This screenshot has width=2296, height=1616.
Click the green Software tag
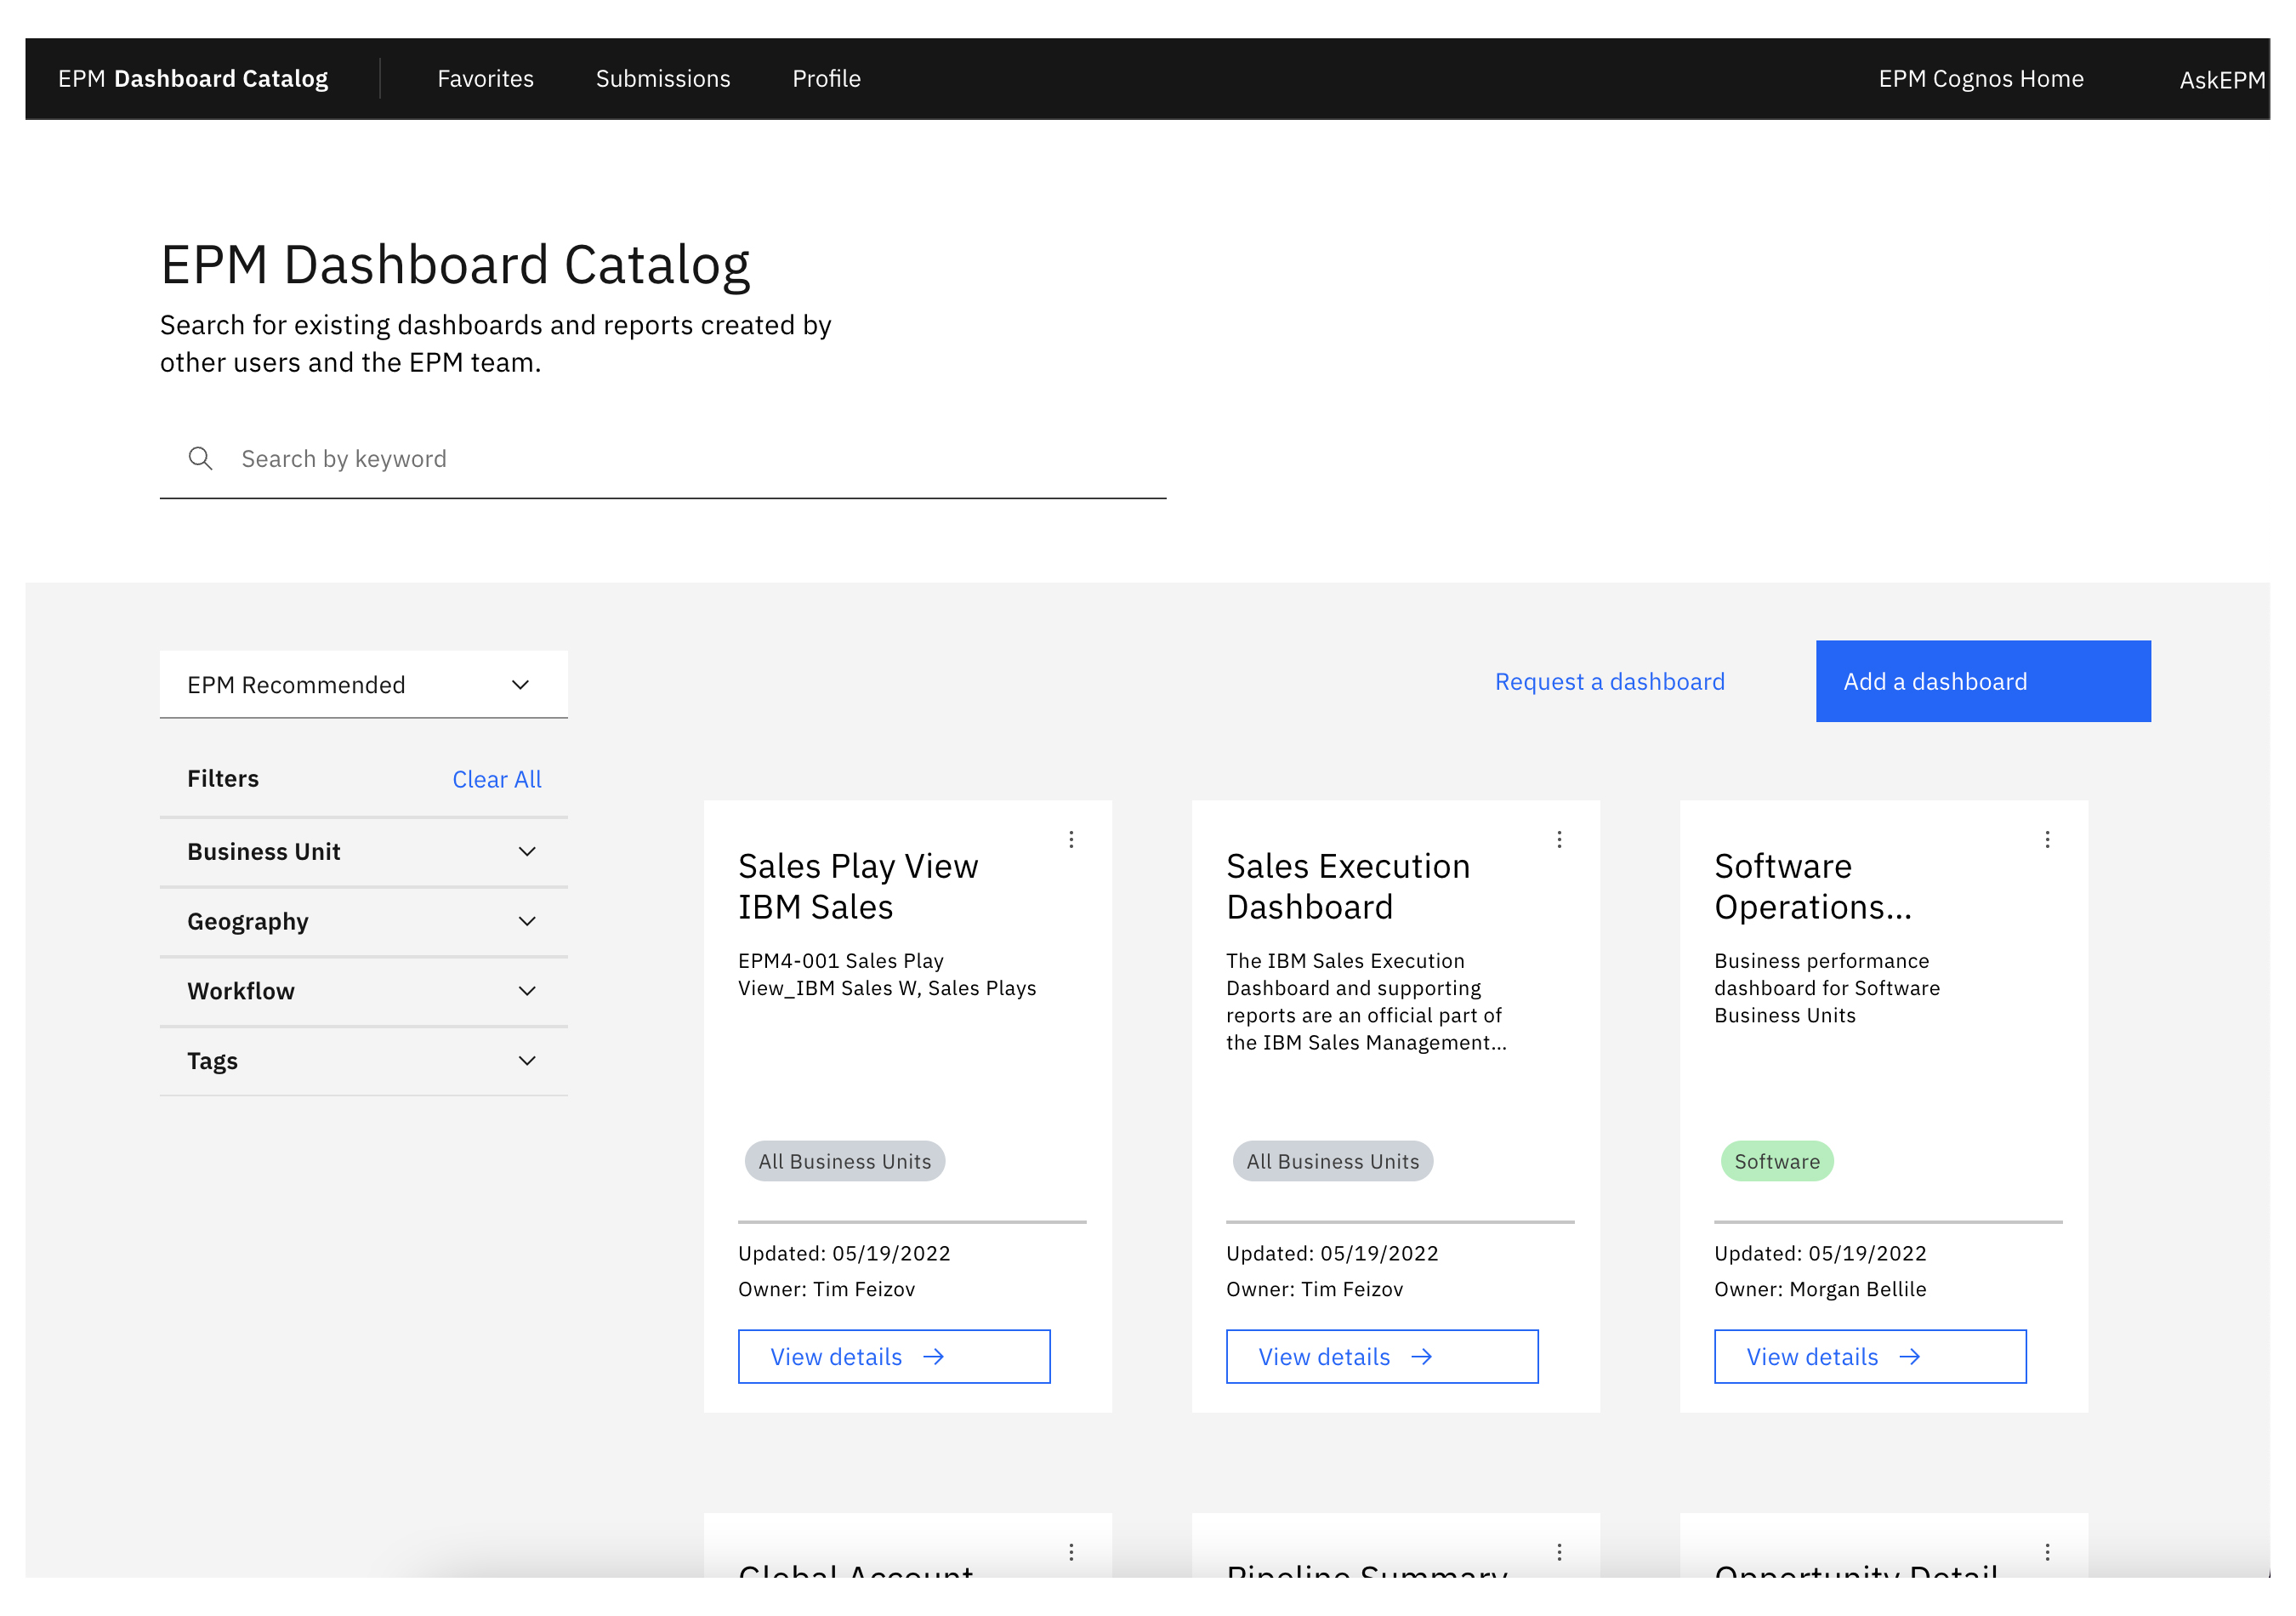pos(1777,1161)
